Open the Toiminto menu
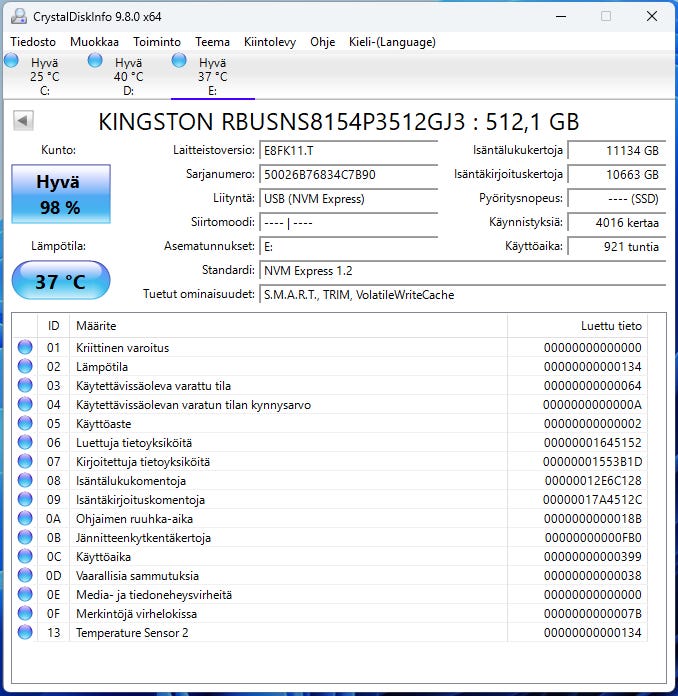 click(x=157, y=42)
